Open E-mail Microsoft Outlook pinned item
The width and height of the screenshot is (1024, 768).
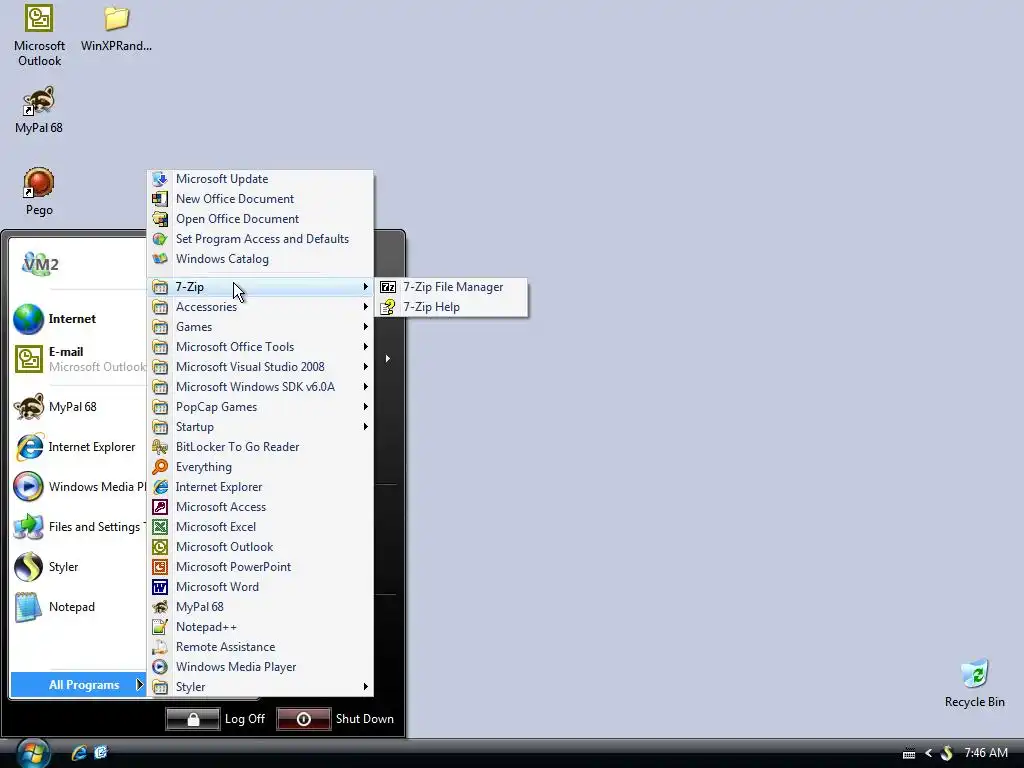(x=78, y=359)
